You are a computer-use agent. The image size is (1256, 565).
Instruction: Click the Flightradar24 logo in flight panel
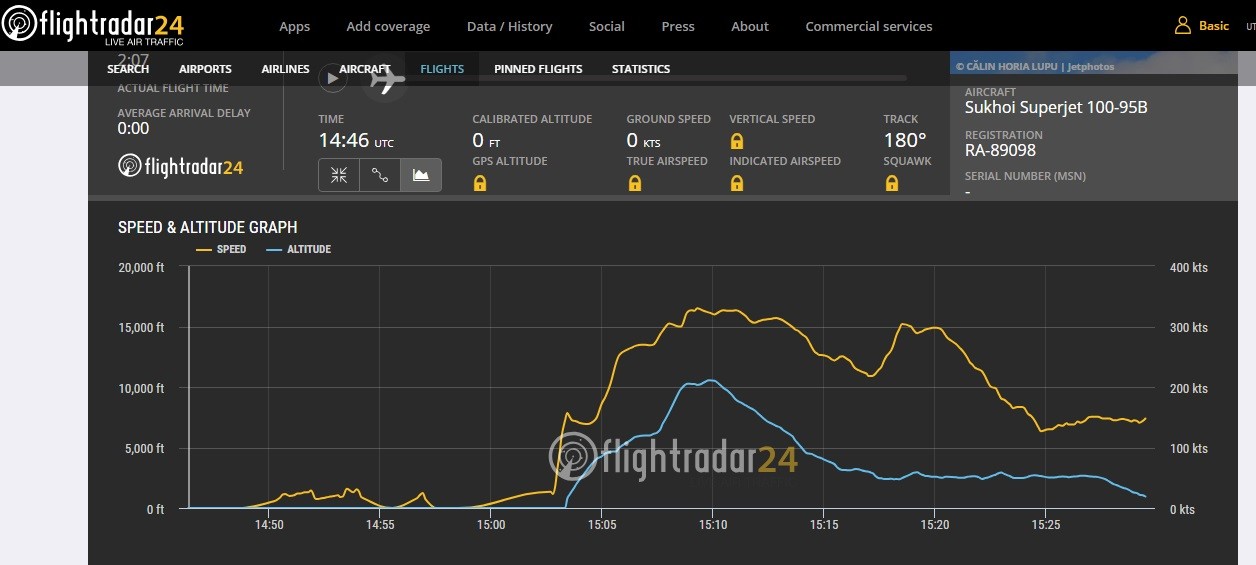tap(180, 166)
